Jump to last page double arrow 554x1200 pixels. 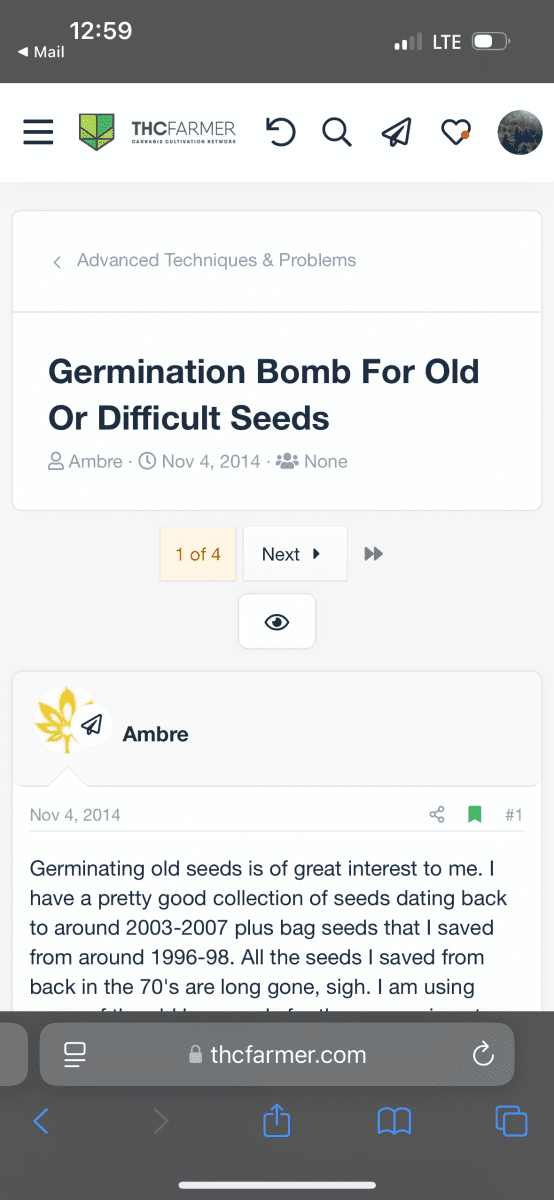(374, 554)
